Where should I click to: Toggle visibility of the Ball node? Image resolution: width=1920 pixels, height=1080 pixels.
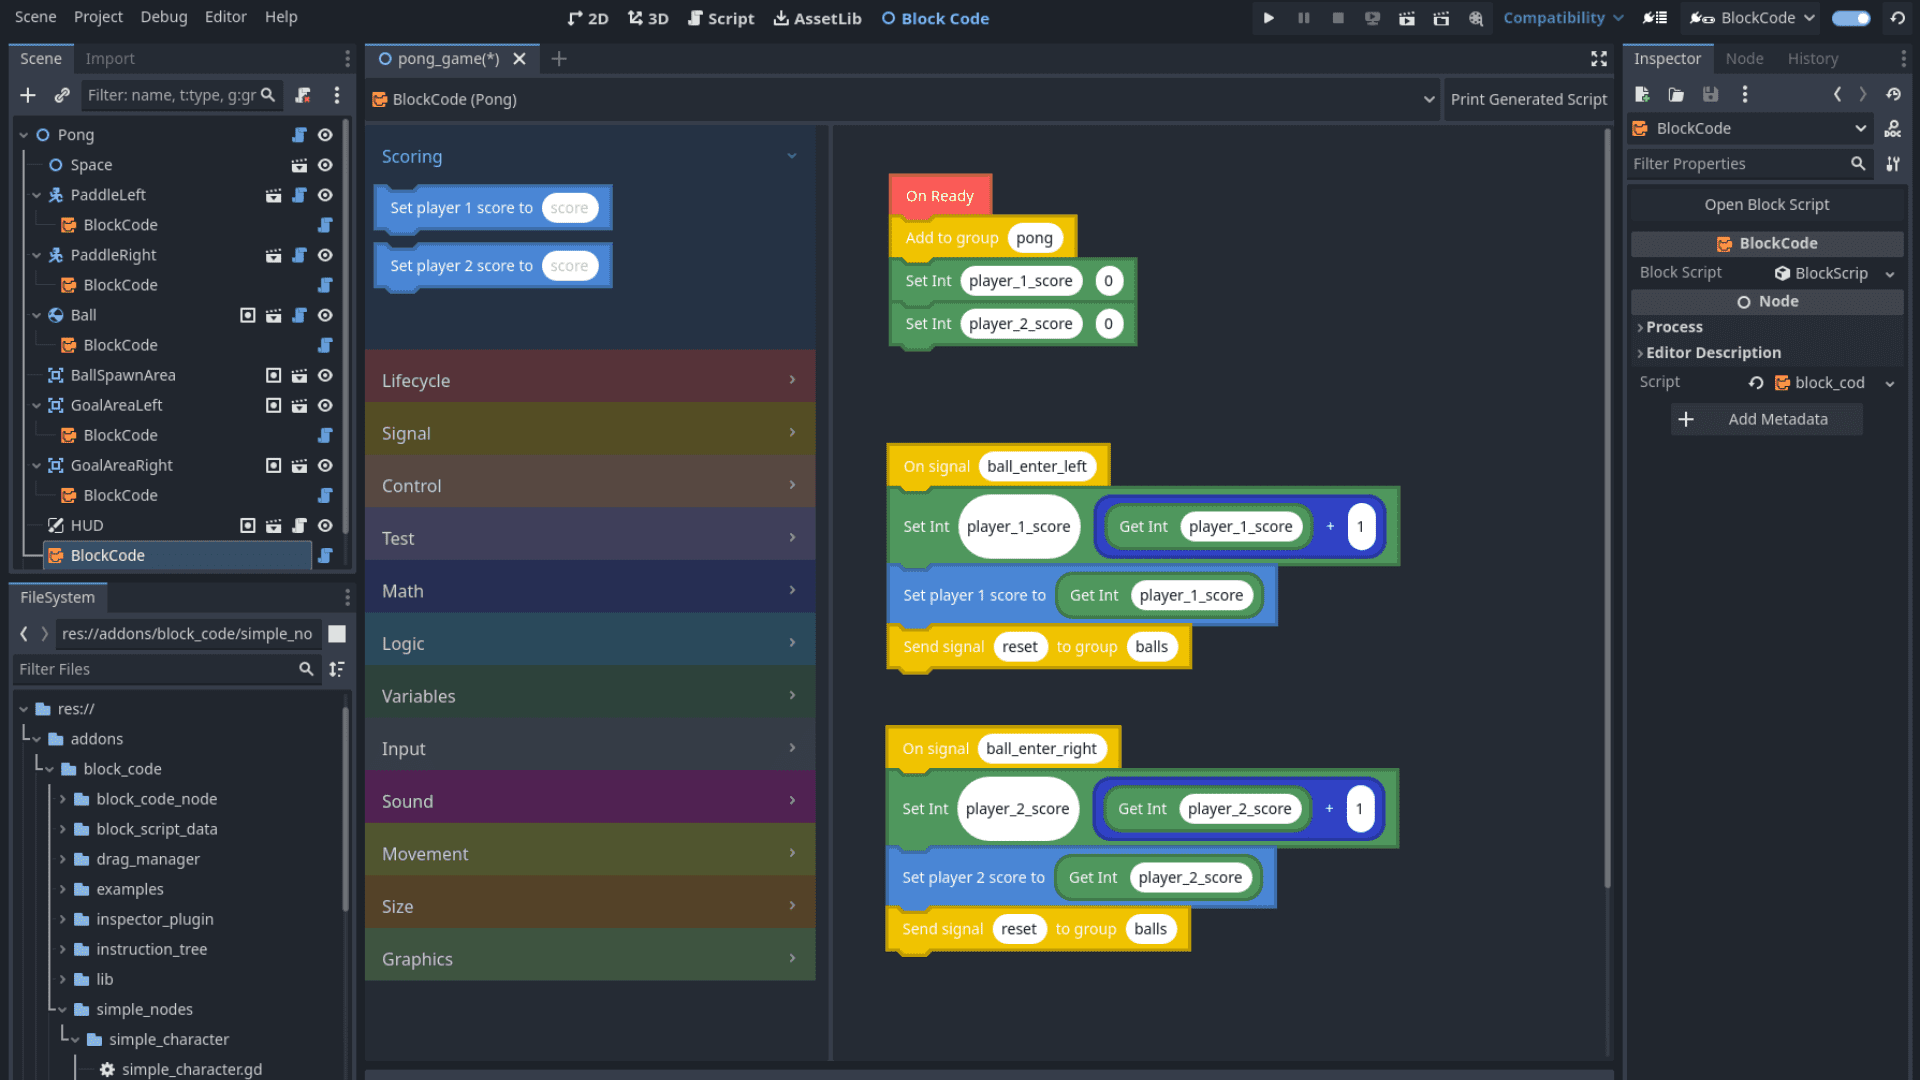click(x=325, y=315)
